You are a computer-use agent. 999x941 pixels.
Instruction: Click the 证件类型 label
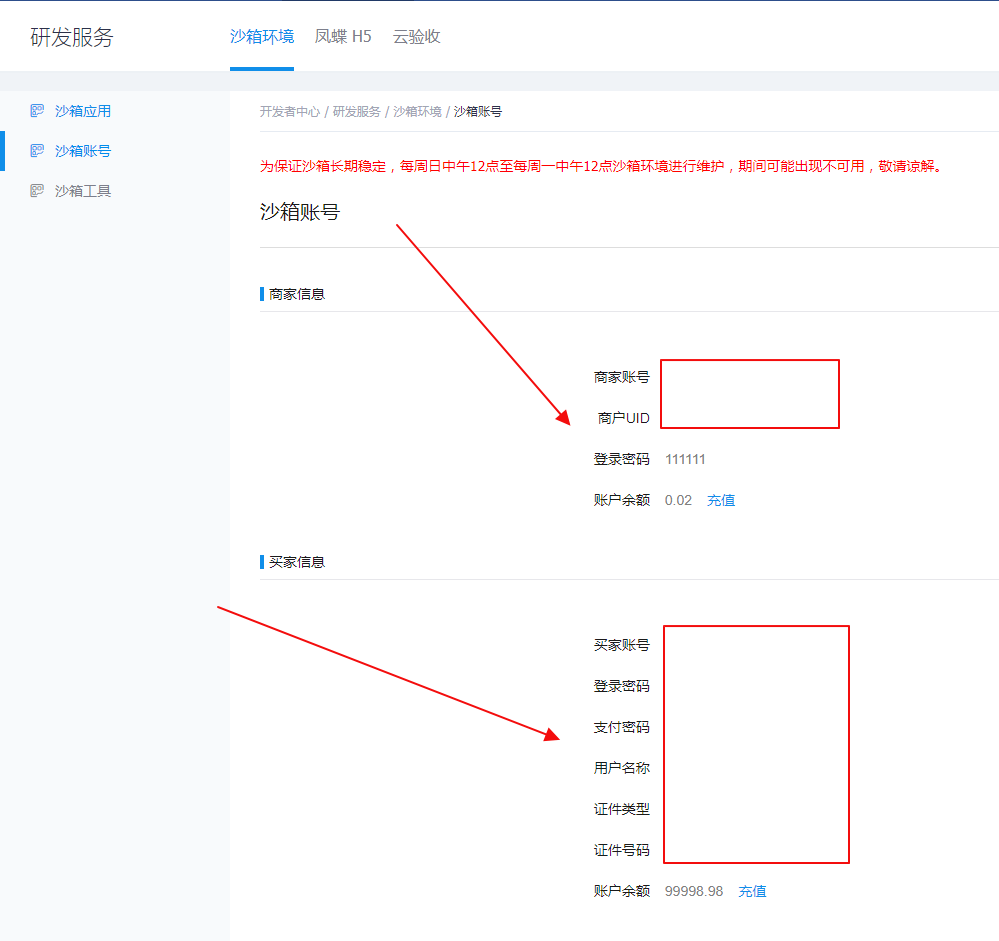622,809
